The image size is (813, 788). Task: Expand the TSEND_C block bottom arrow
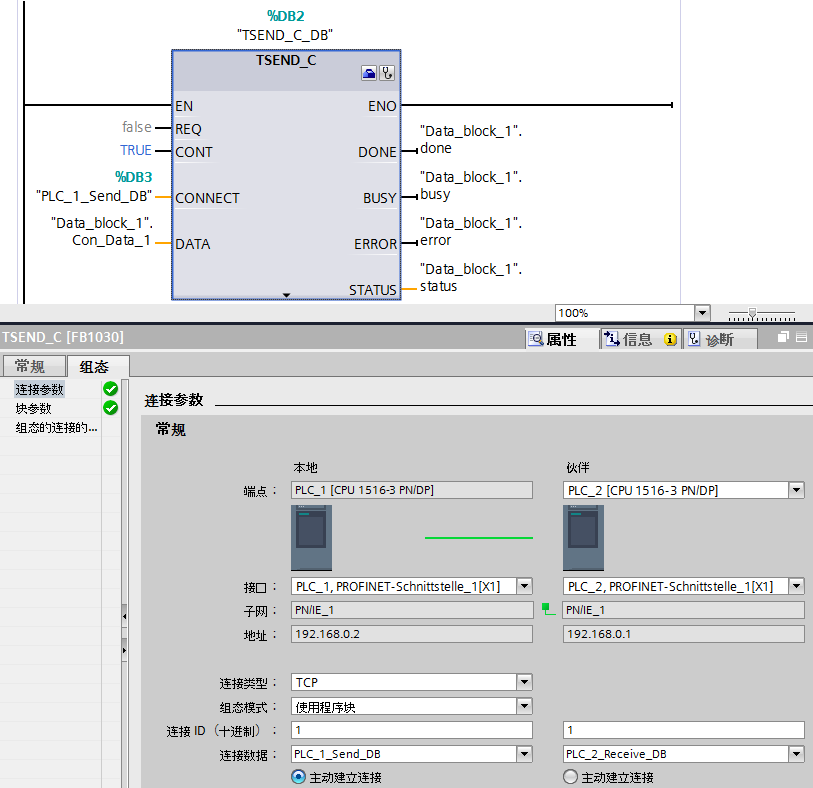286,295
